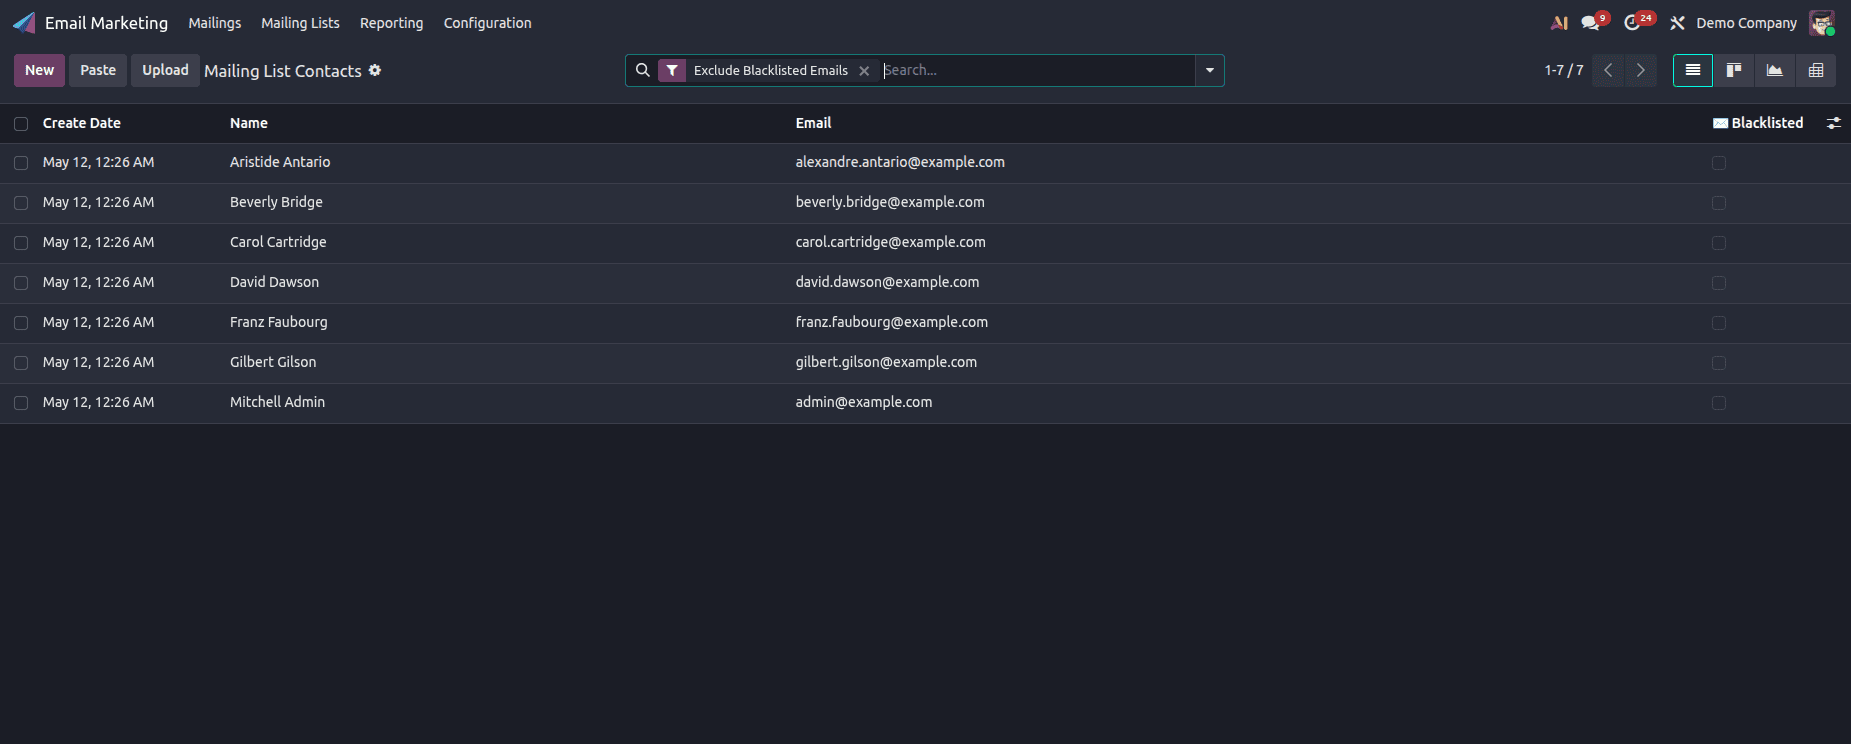Expand the search options dropdown arrow
1851x744 pixels.
tap(1210, 70)
